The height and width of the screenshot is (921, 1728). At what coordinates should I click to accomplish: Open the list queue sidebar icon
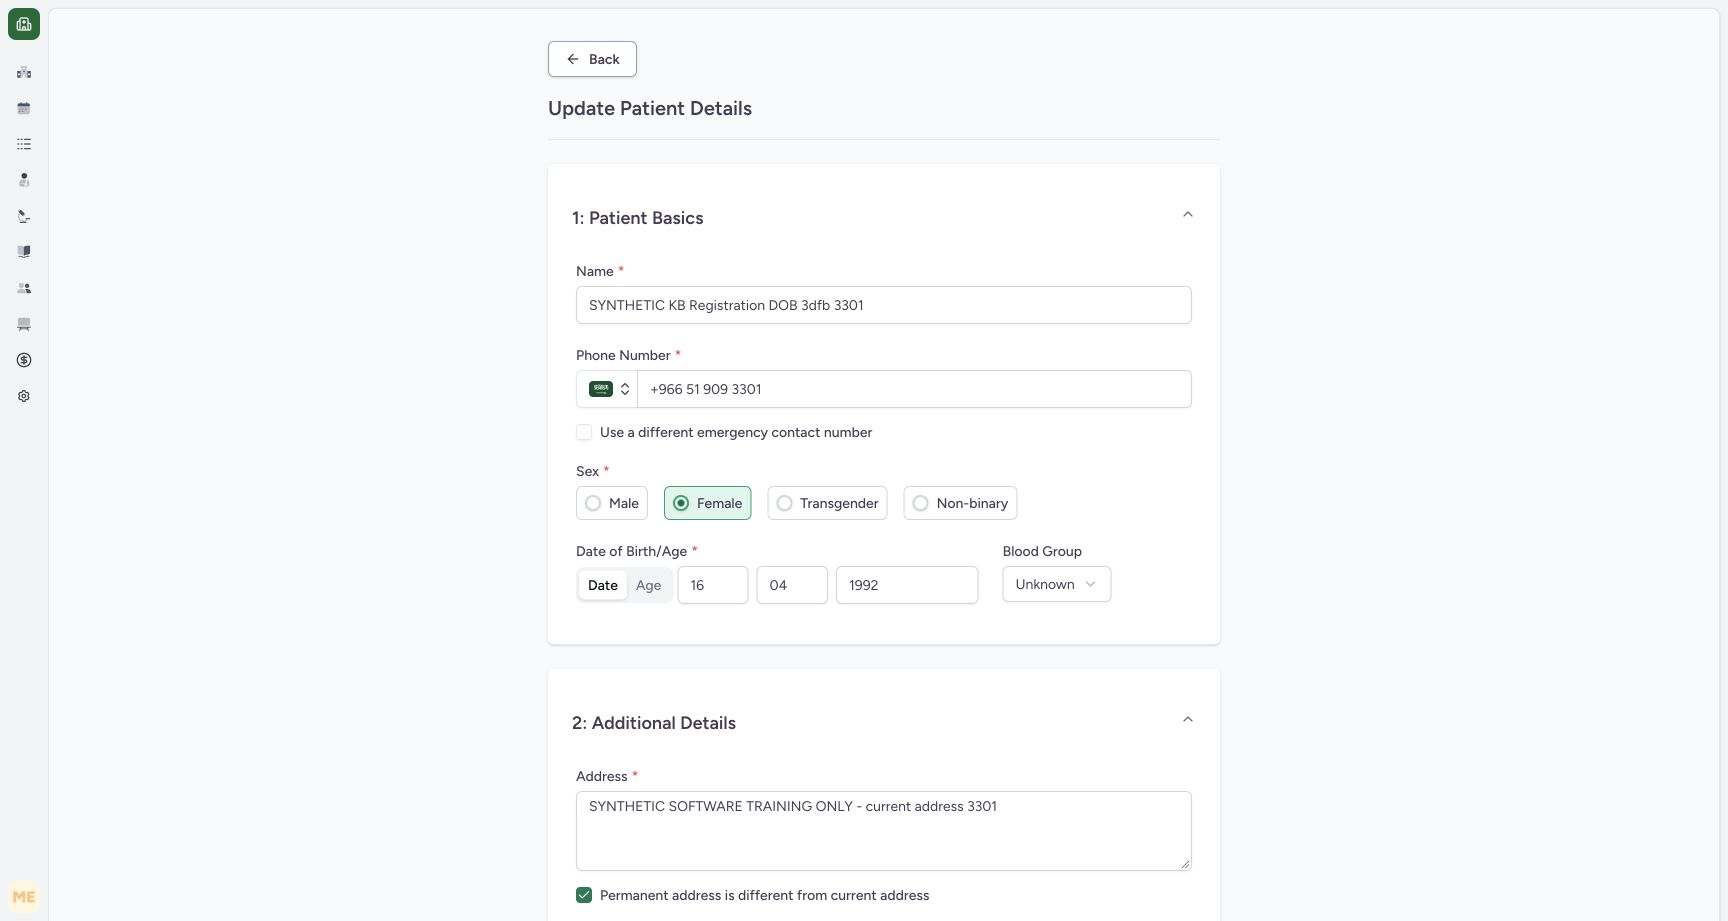pyautogui.click(x=24, y=144)
